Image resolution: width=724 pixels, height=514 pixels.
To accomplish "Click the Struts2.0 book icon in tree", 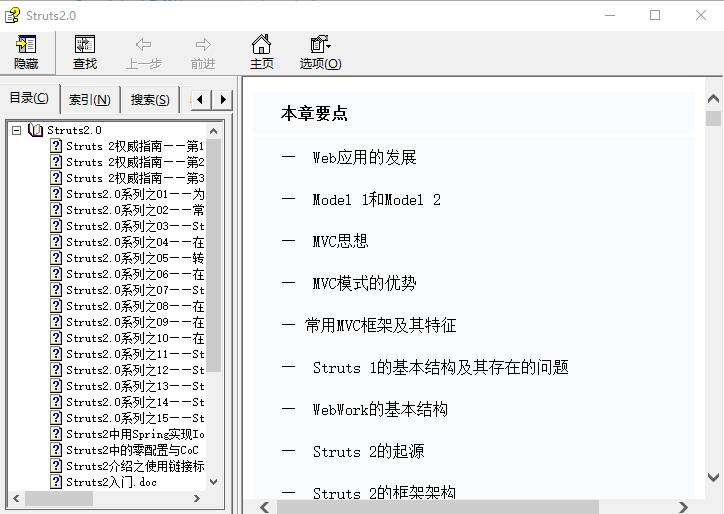I will click(36, 130).
